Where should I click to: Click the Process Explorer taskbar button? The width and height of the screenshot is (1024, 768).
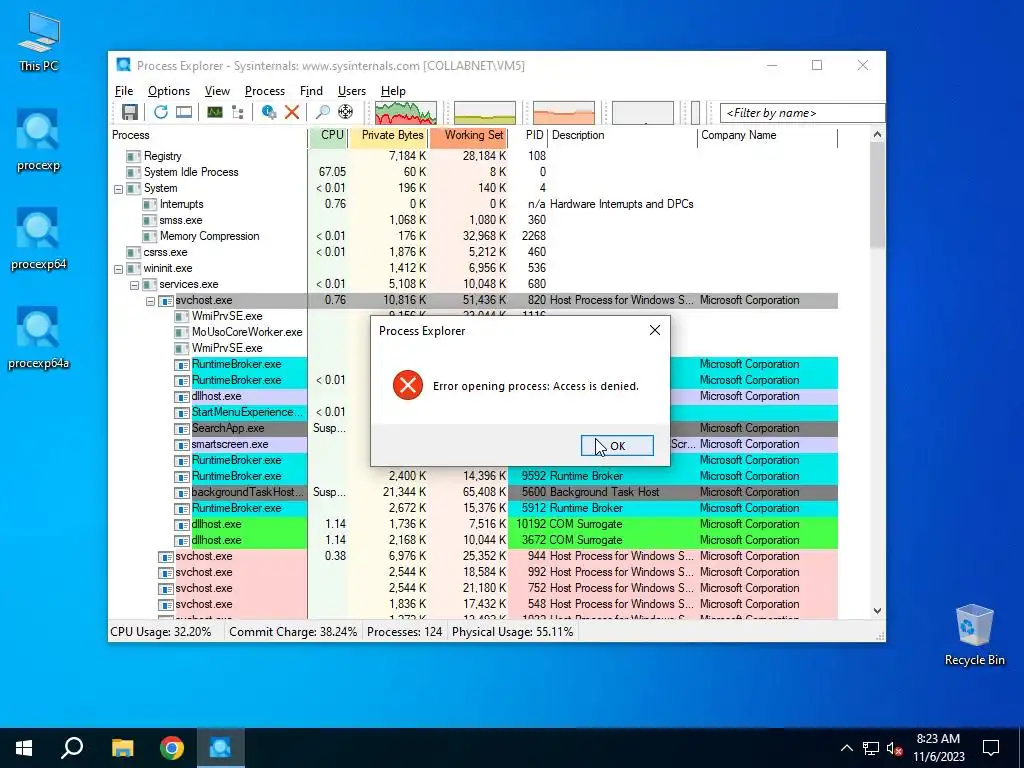220,748
